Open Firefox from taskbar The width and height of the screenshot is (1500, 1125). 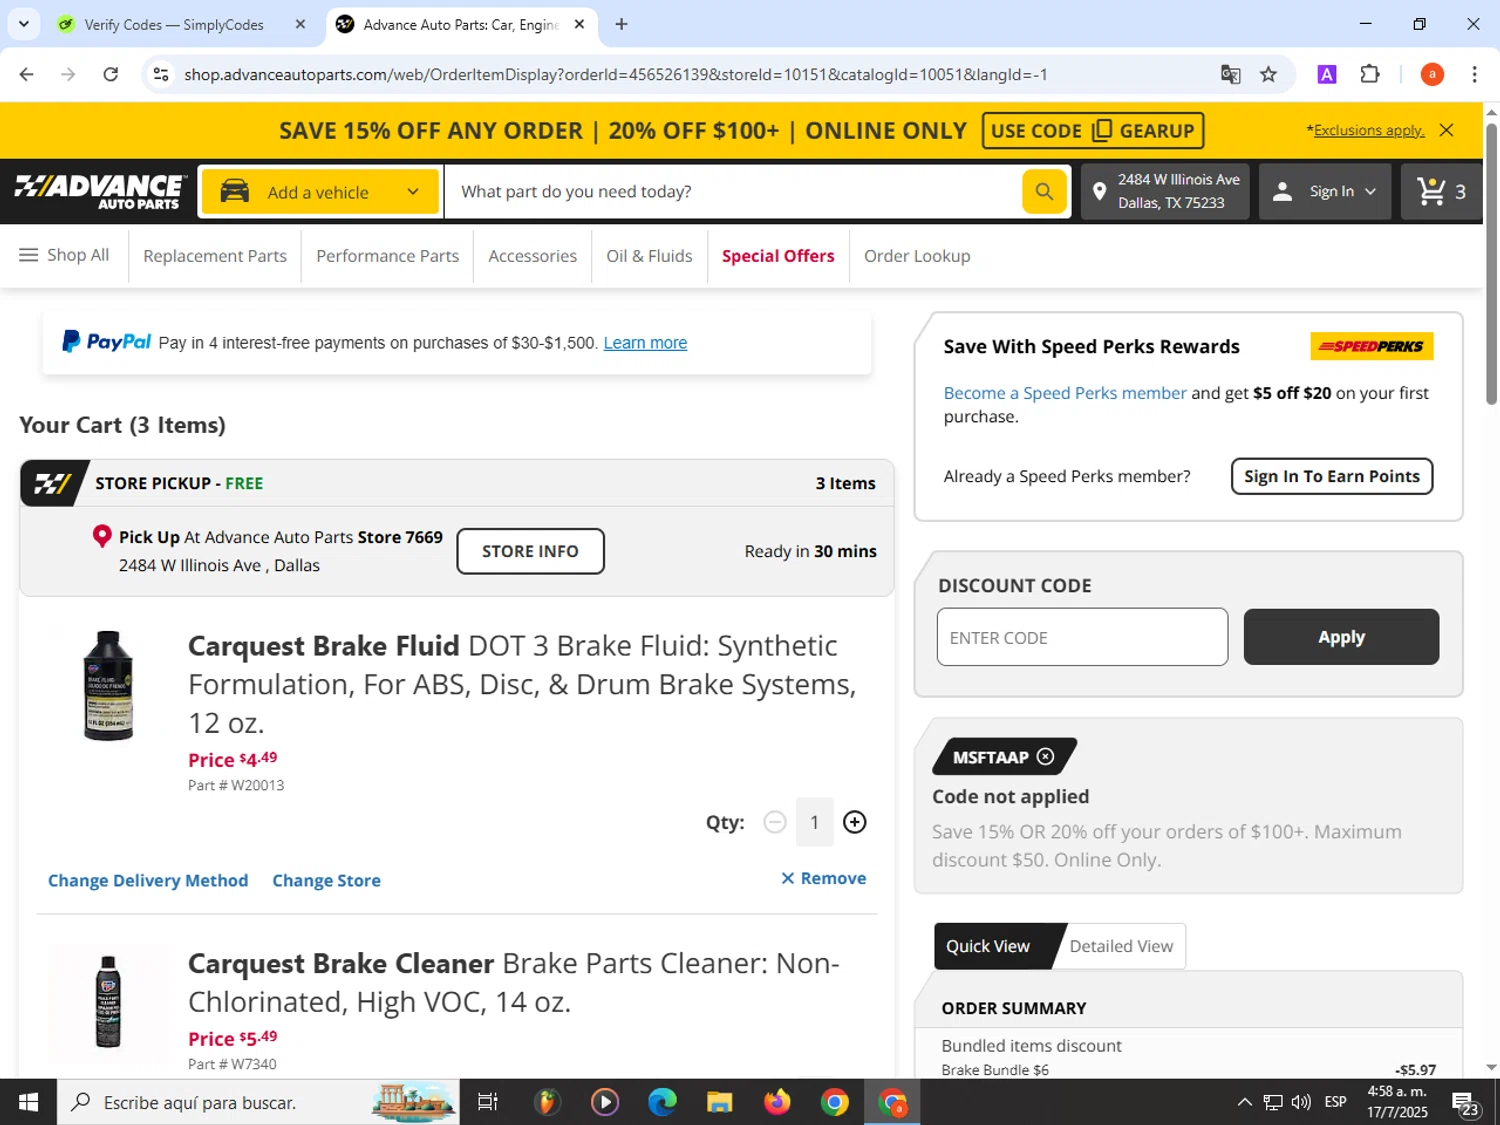[777, 1102]
